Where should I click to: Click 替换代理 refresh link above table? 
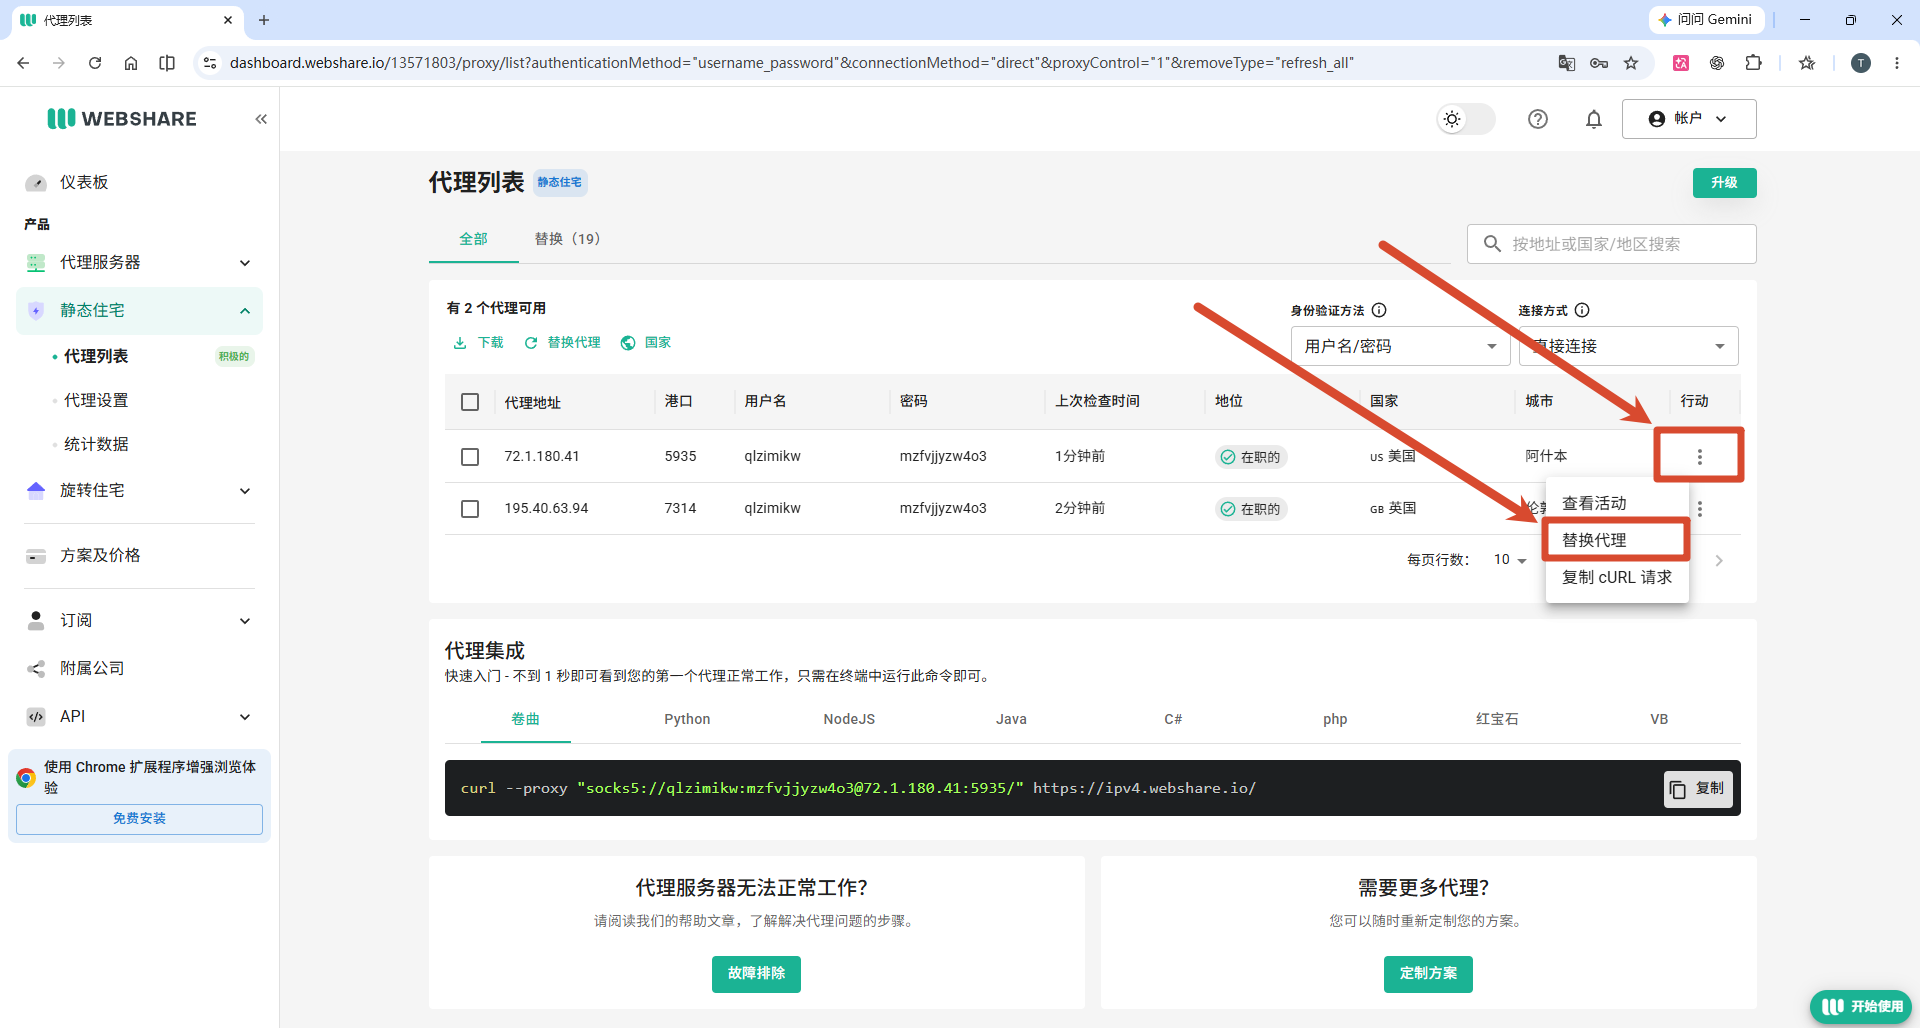pos(562,343)
